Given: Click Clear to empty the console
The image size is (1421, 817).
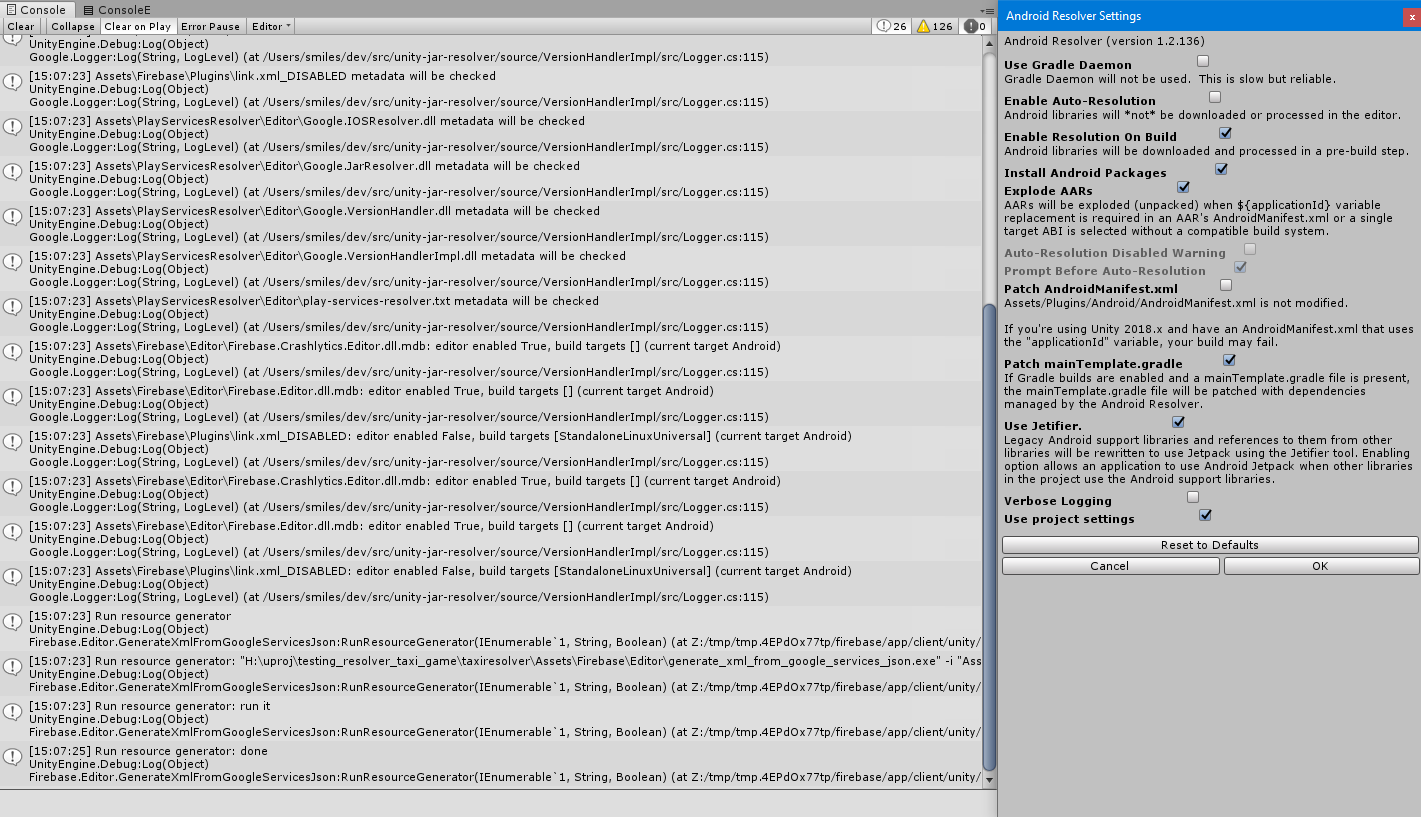Looking at the screenshot, I should coord(20,26).
